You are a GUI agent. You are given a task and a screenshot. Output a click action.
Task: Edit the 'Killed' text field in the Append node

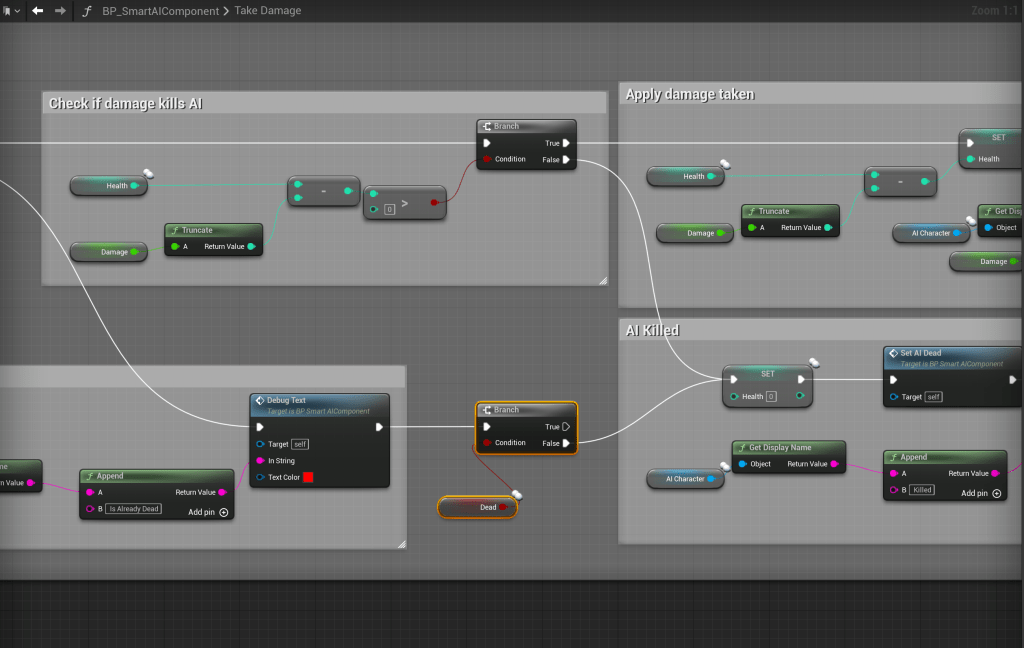(x=922, y=490)
